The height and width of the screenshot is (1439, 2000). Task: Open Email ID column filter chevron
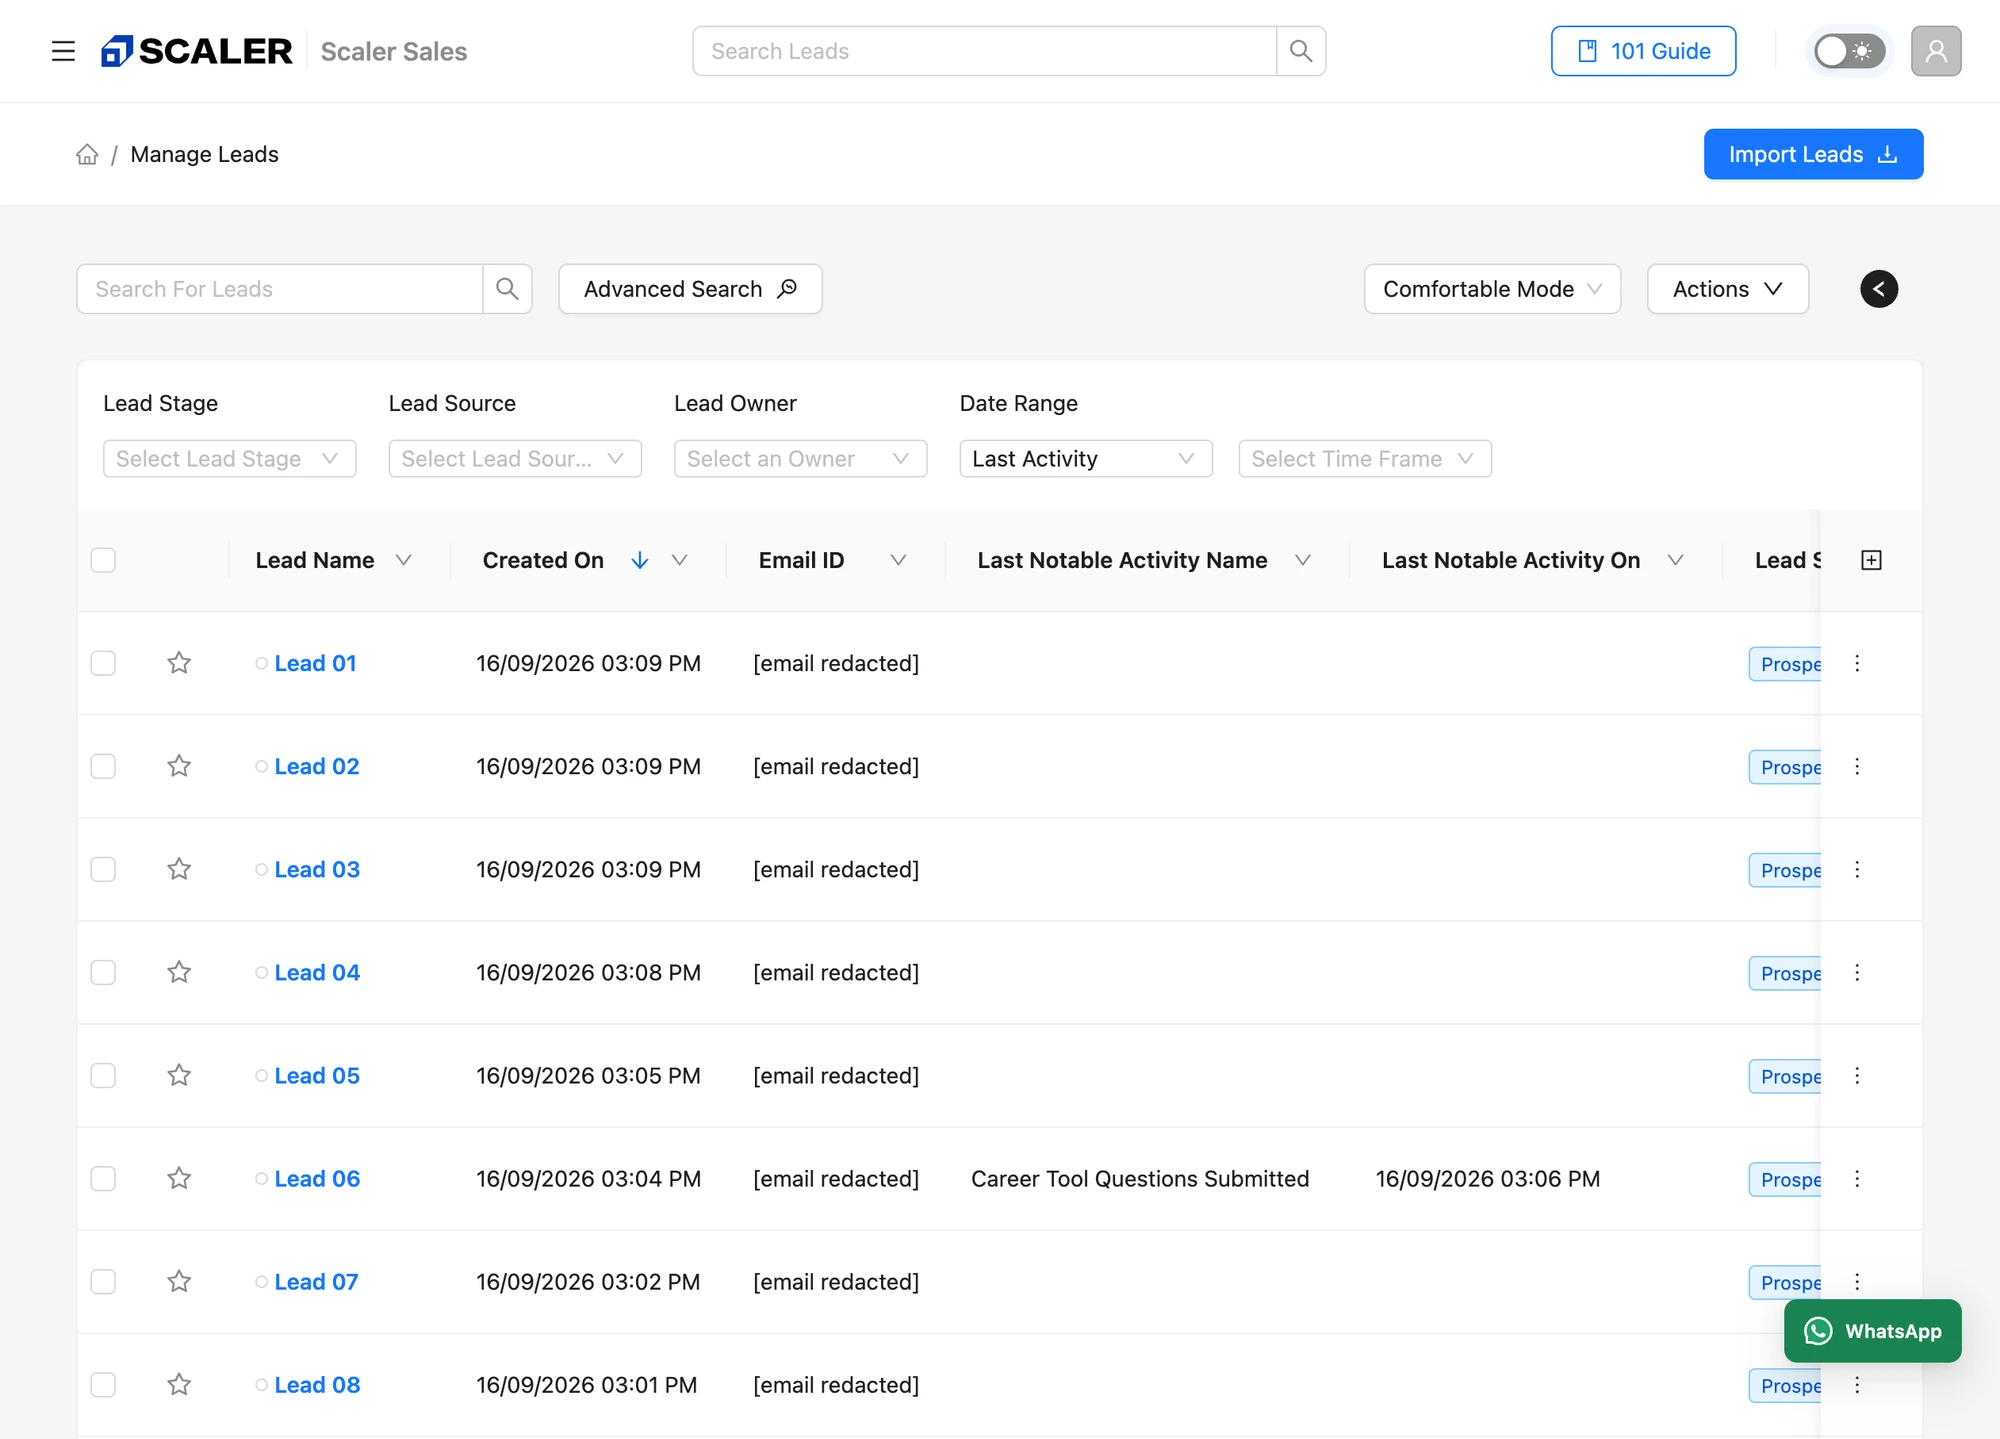[898, 560]
